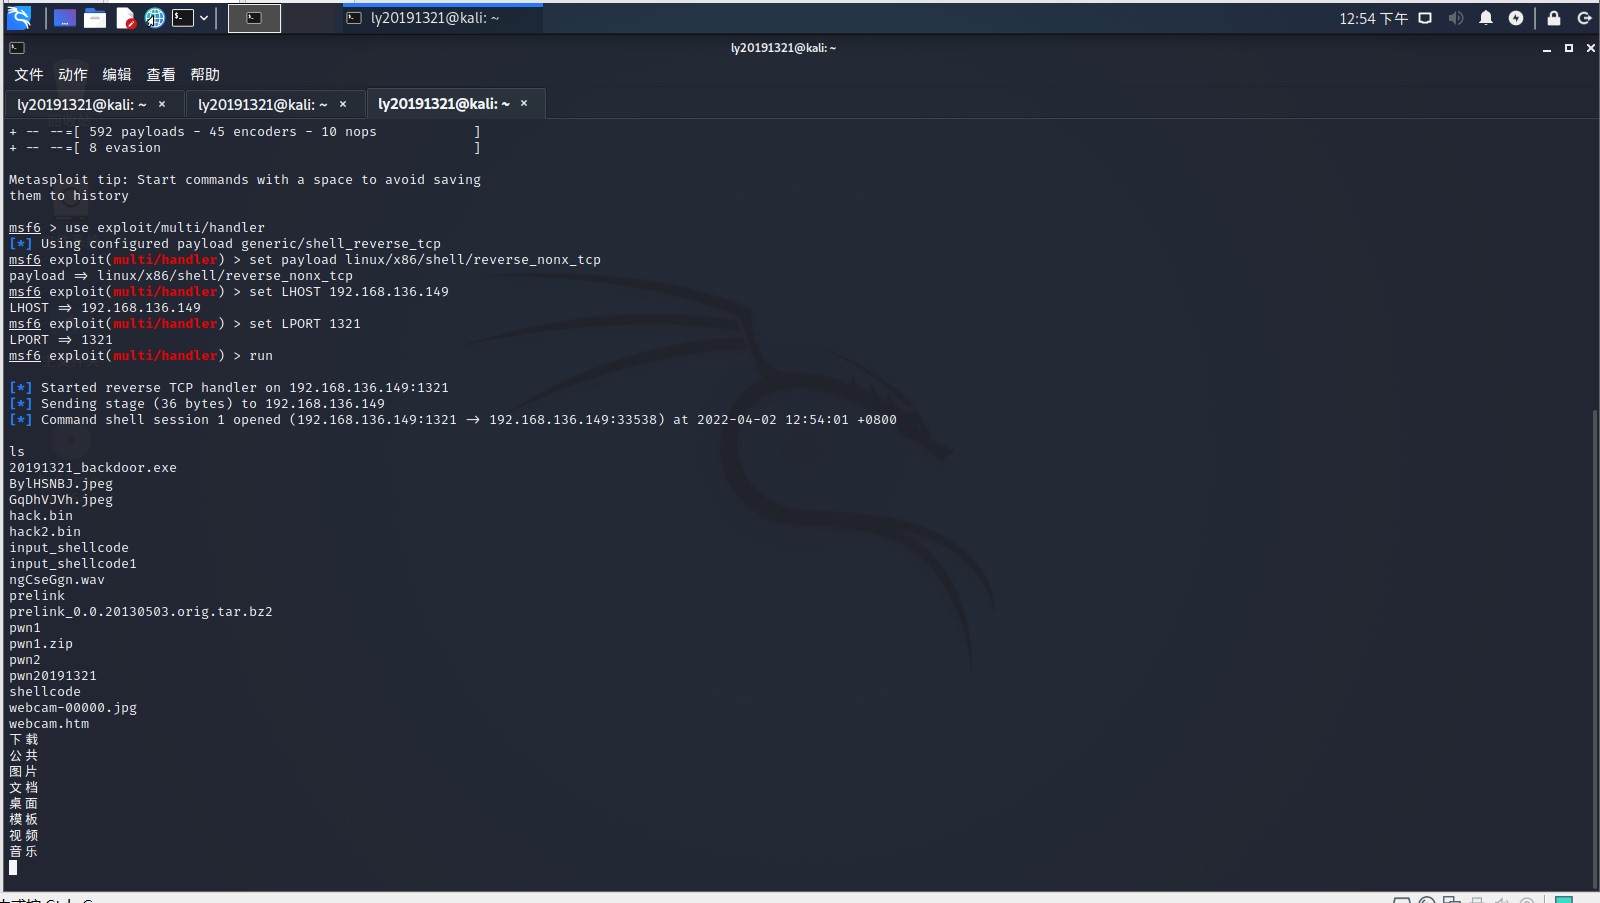Click ngCseGgn.wav file name
The image size is (1600, 903).
(x=57, y=580)
